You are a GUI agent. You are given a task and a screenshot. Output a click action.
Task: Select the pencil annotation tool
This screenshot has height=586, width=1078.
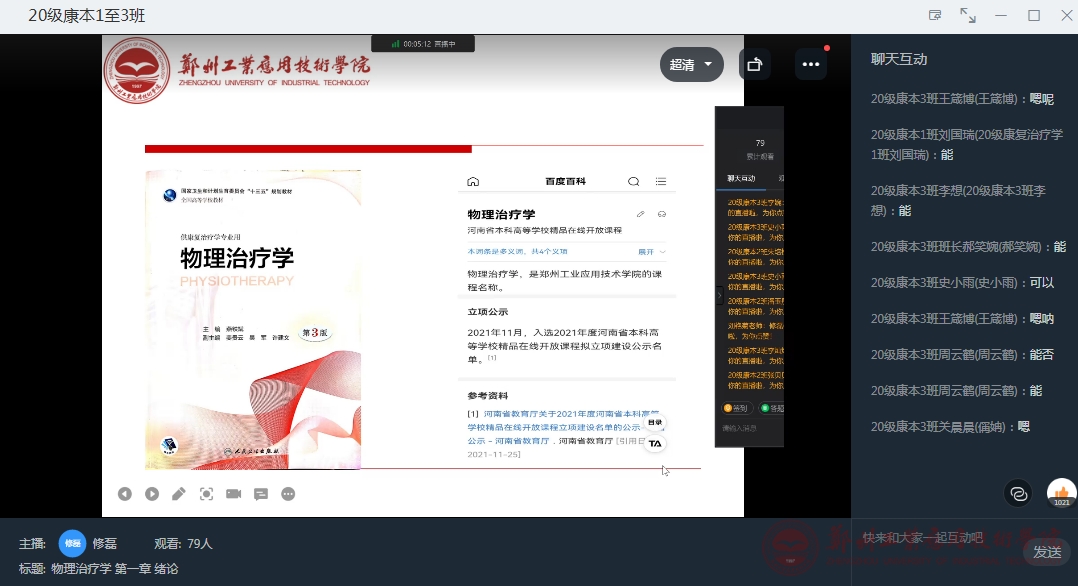click(x=179, y=494)
